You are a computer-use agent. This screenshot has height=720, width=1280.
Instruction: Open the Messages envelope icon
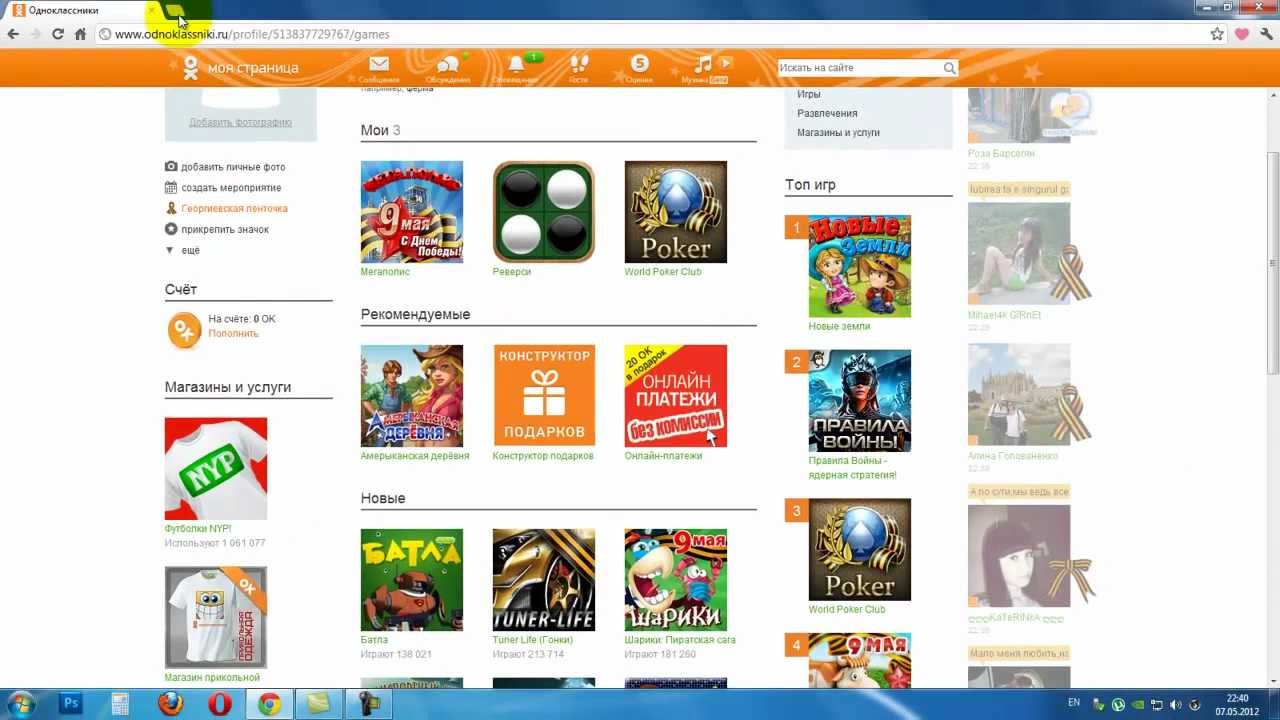[378, 64]
